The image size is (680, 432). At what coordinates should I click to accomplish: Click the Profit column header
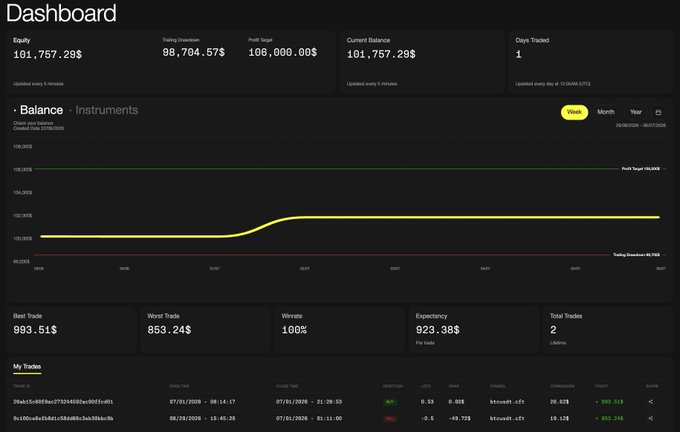coord(602,386)
